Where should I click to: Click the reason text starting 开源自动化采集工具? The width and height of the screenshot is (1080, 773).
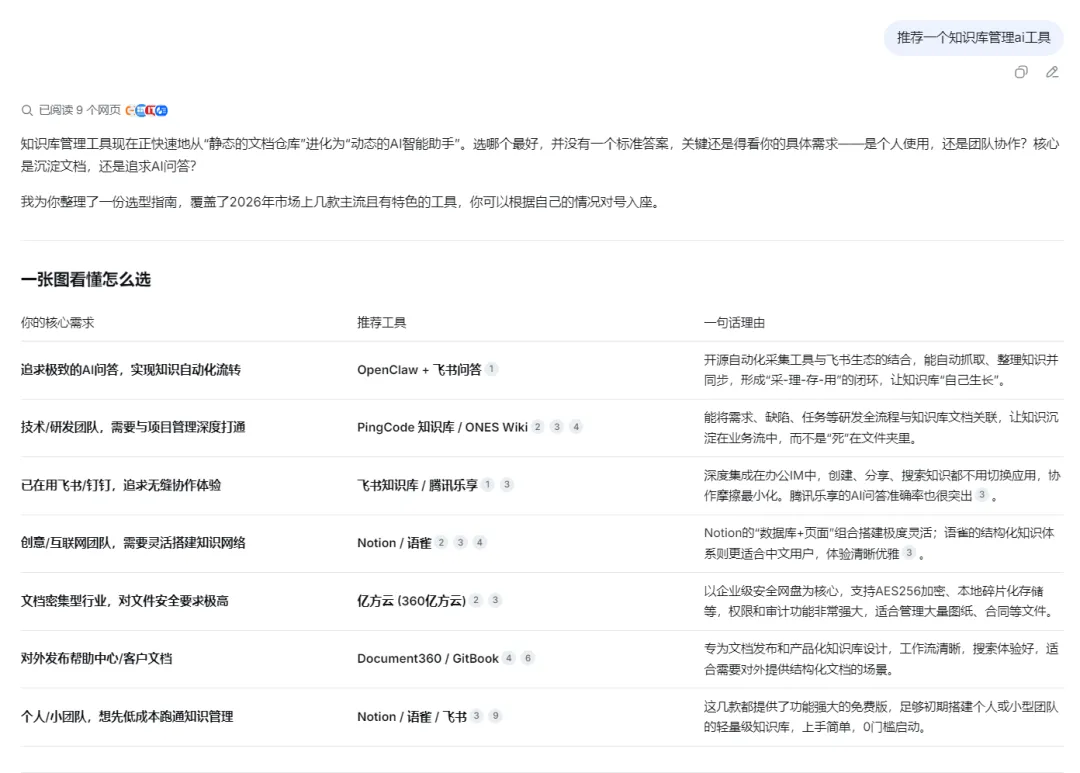(x=881, y=370)
